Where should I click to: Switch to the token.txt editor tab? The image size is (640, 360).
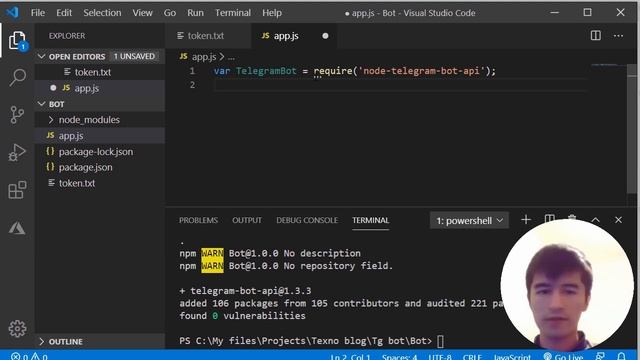click(x=208, y=36)
